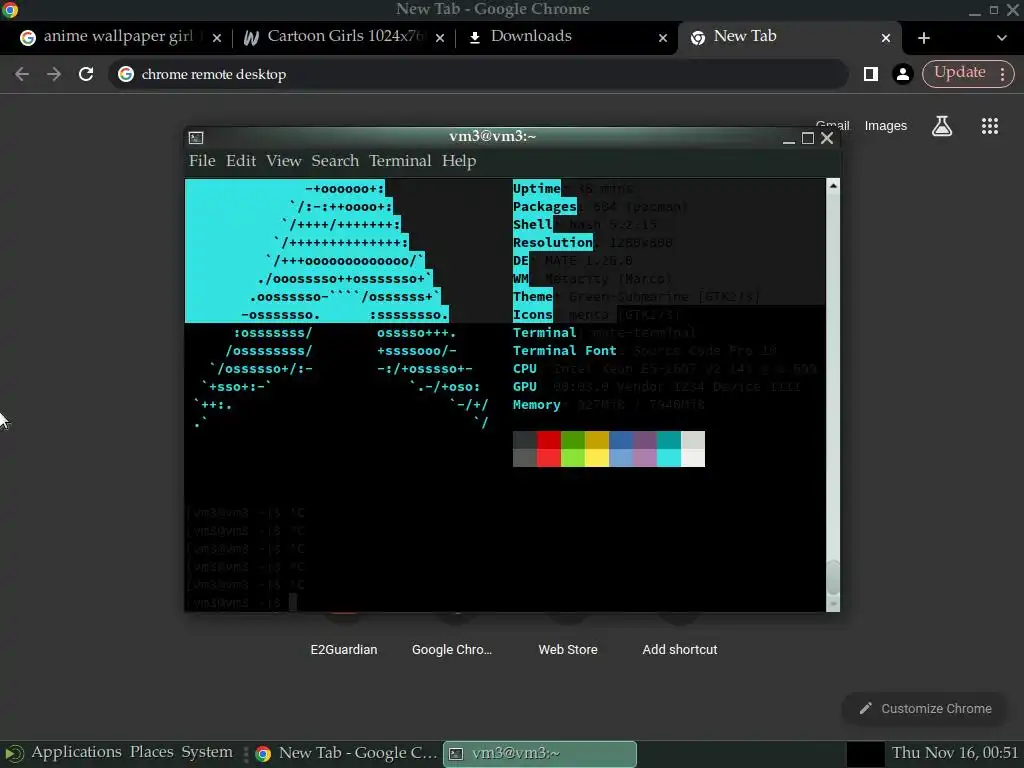Click the MATE logo icon in panel

point(14,754)
